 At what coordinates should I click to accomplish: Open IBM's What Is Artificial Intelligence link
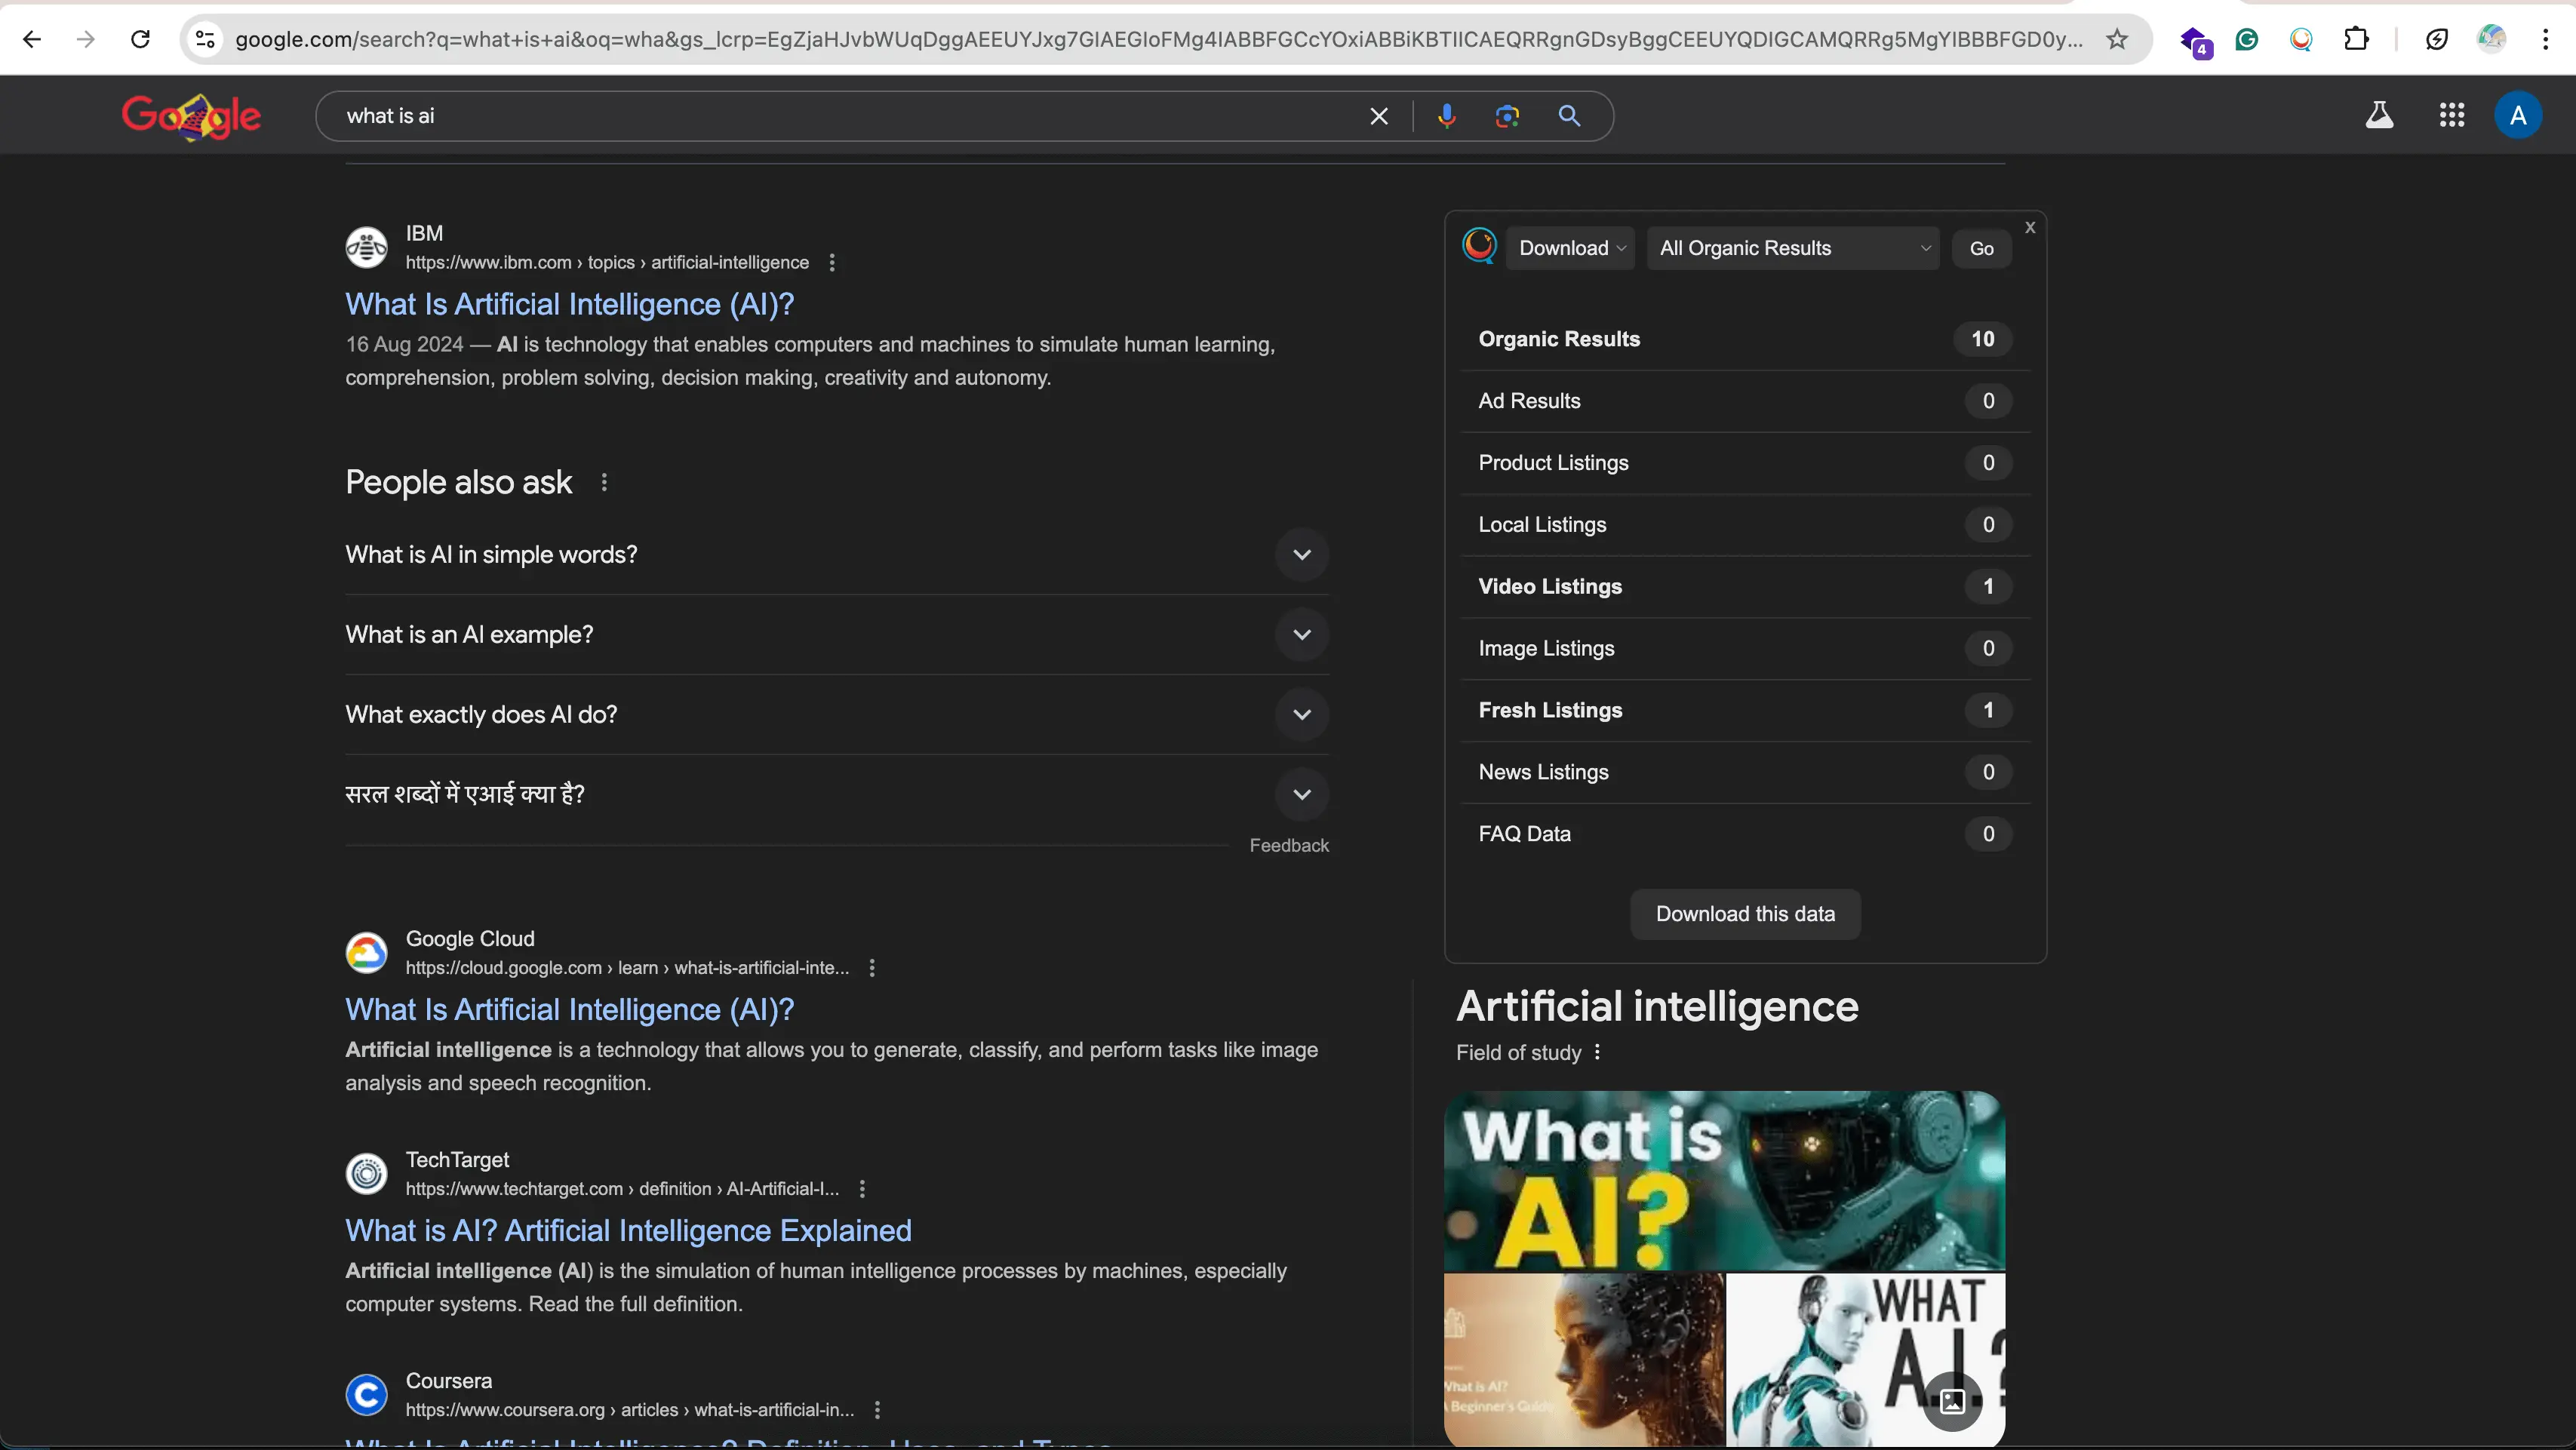[569, 304]
